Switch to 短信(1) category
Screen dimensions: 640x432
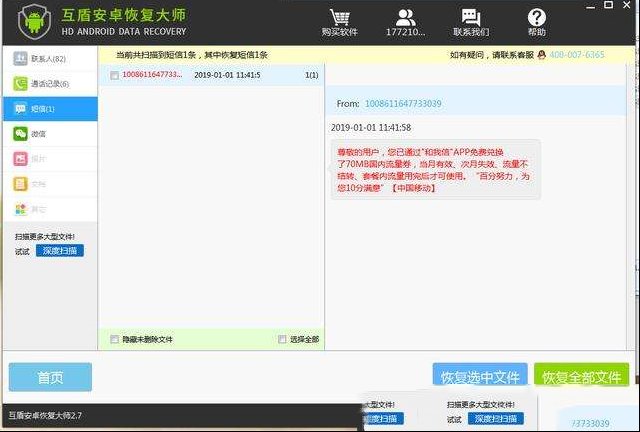50,109
